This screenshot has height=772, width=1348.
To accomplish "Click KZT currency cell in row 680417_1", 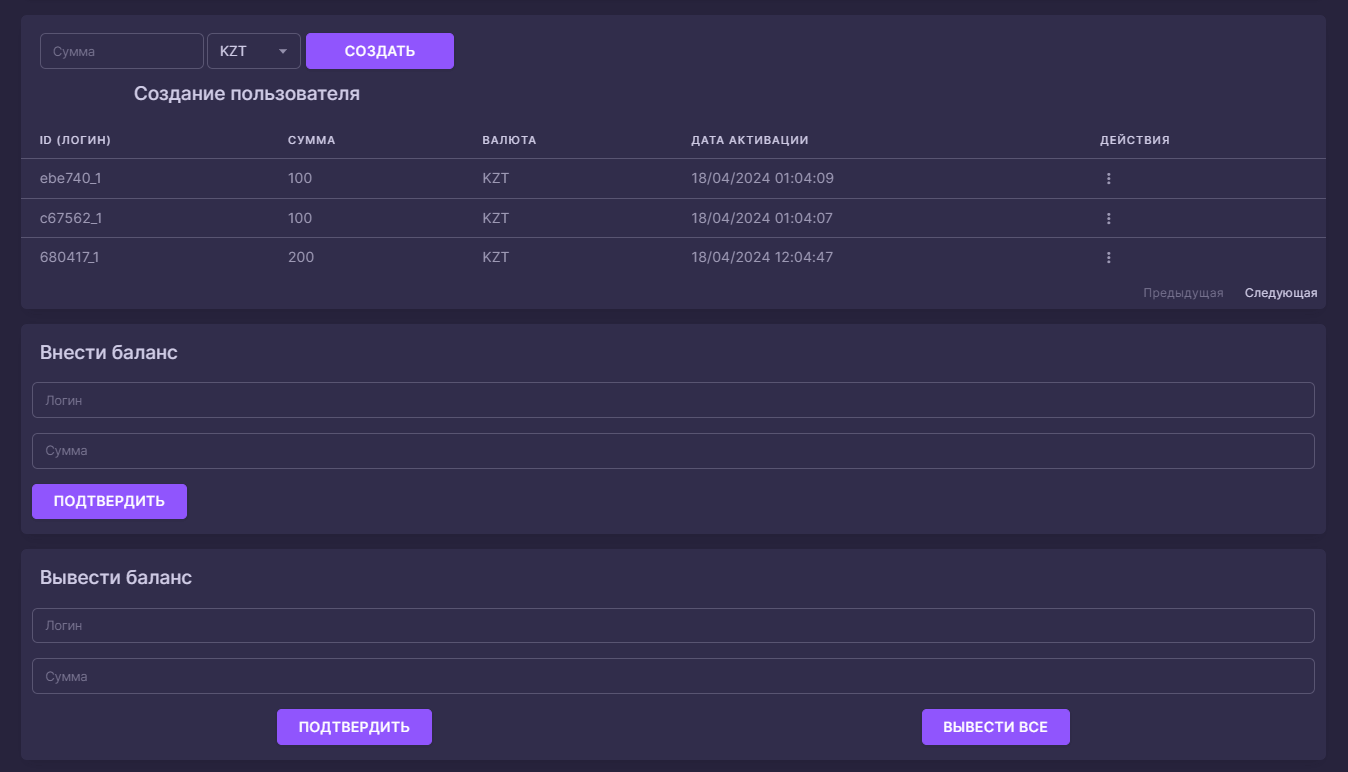I will 495,257.
